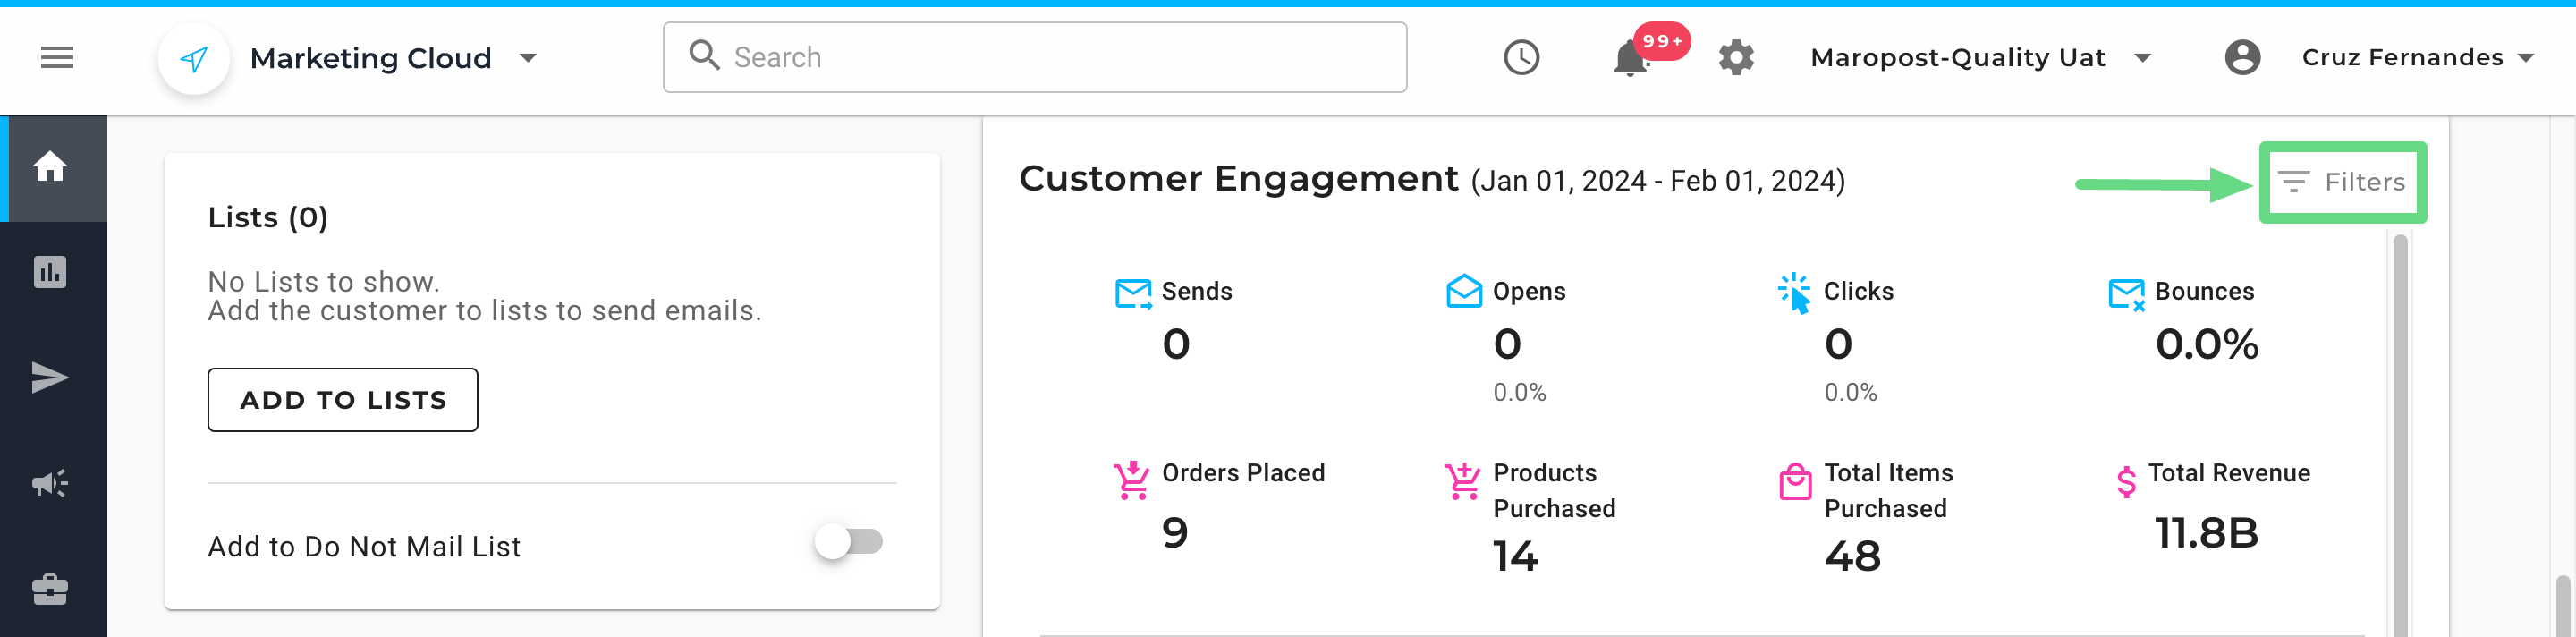Click the Total Revenue metric

coord(2210,508)
